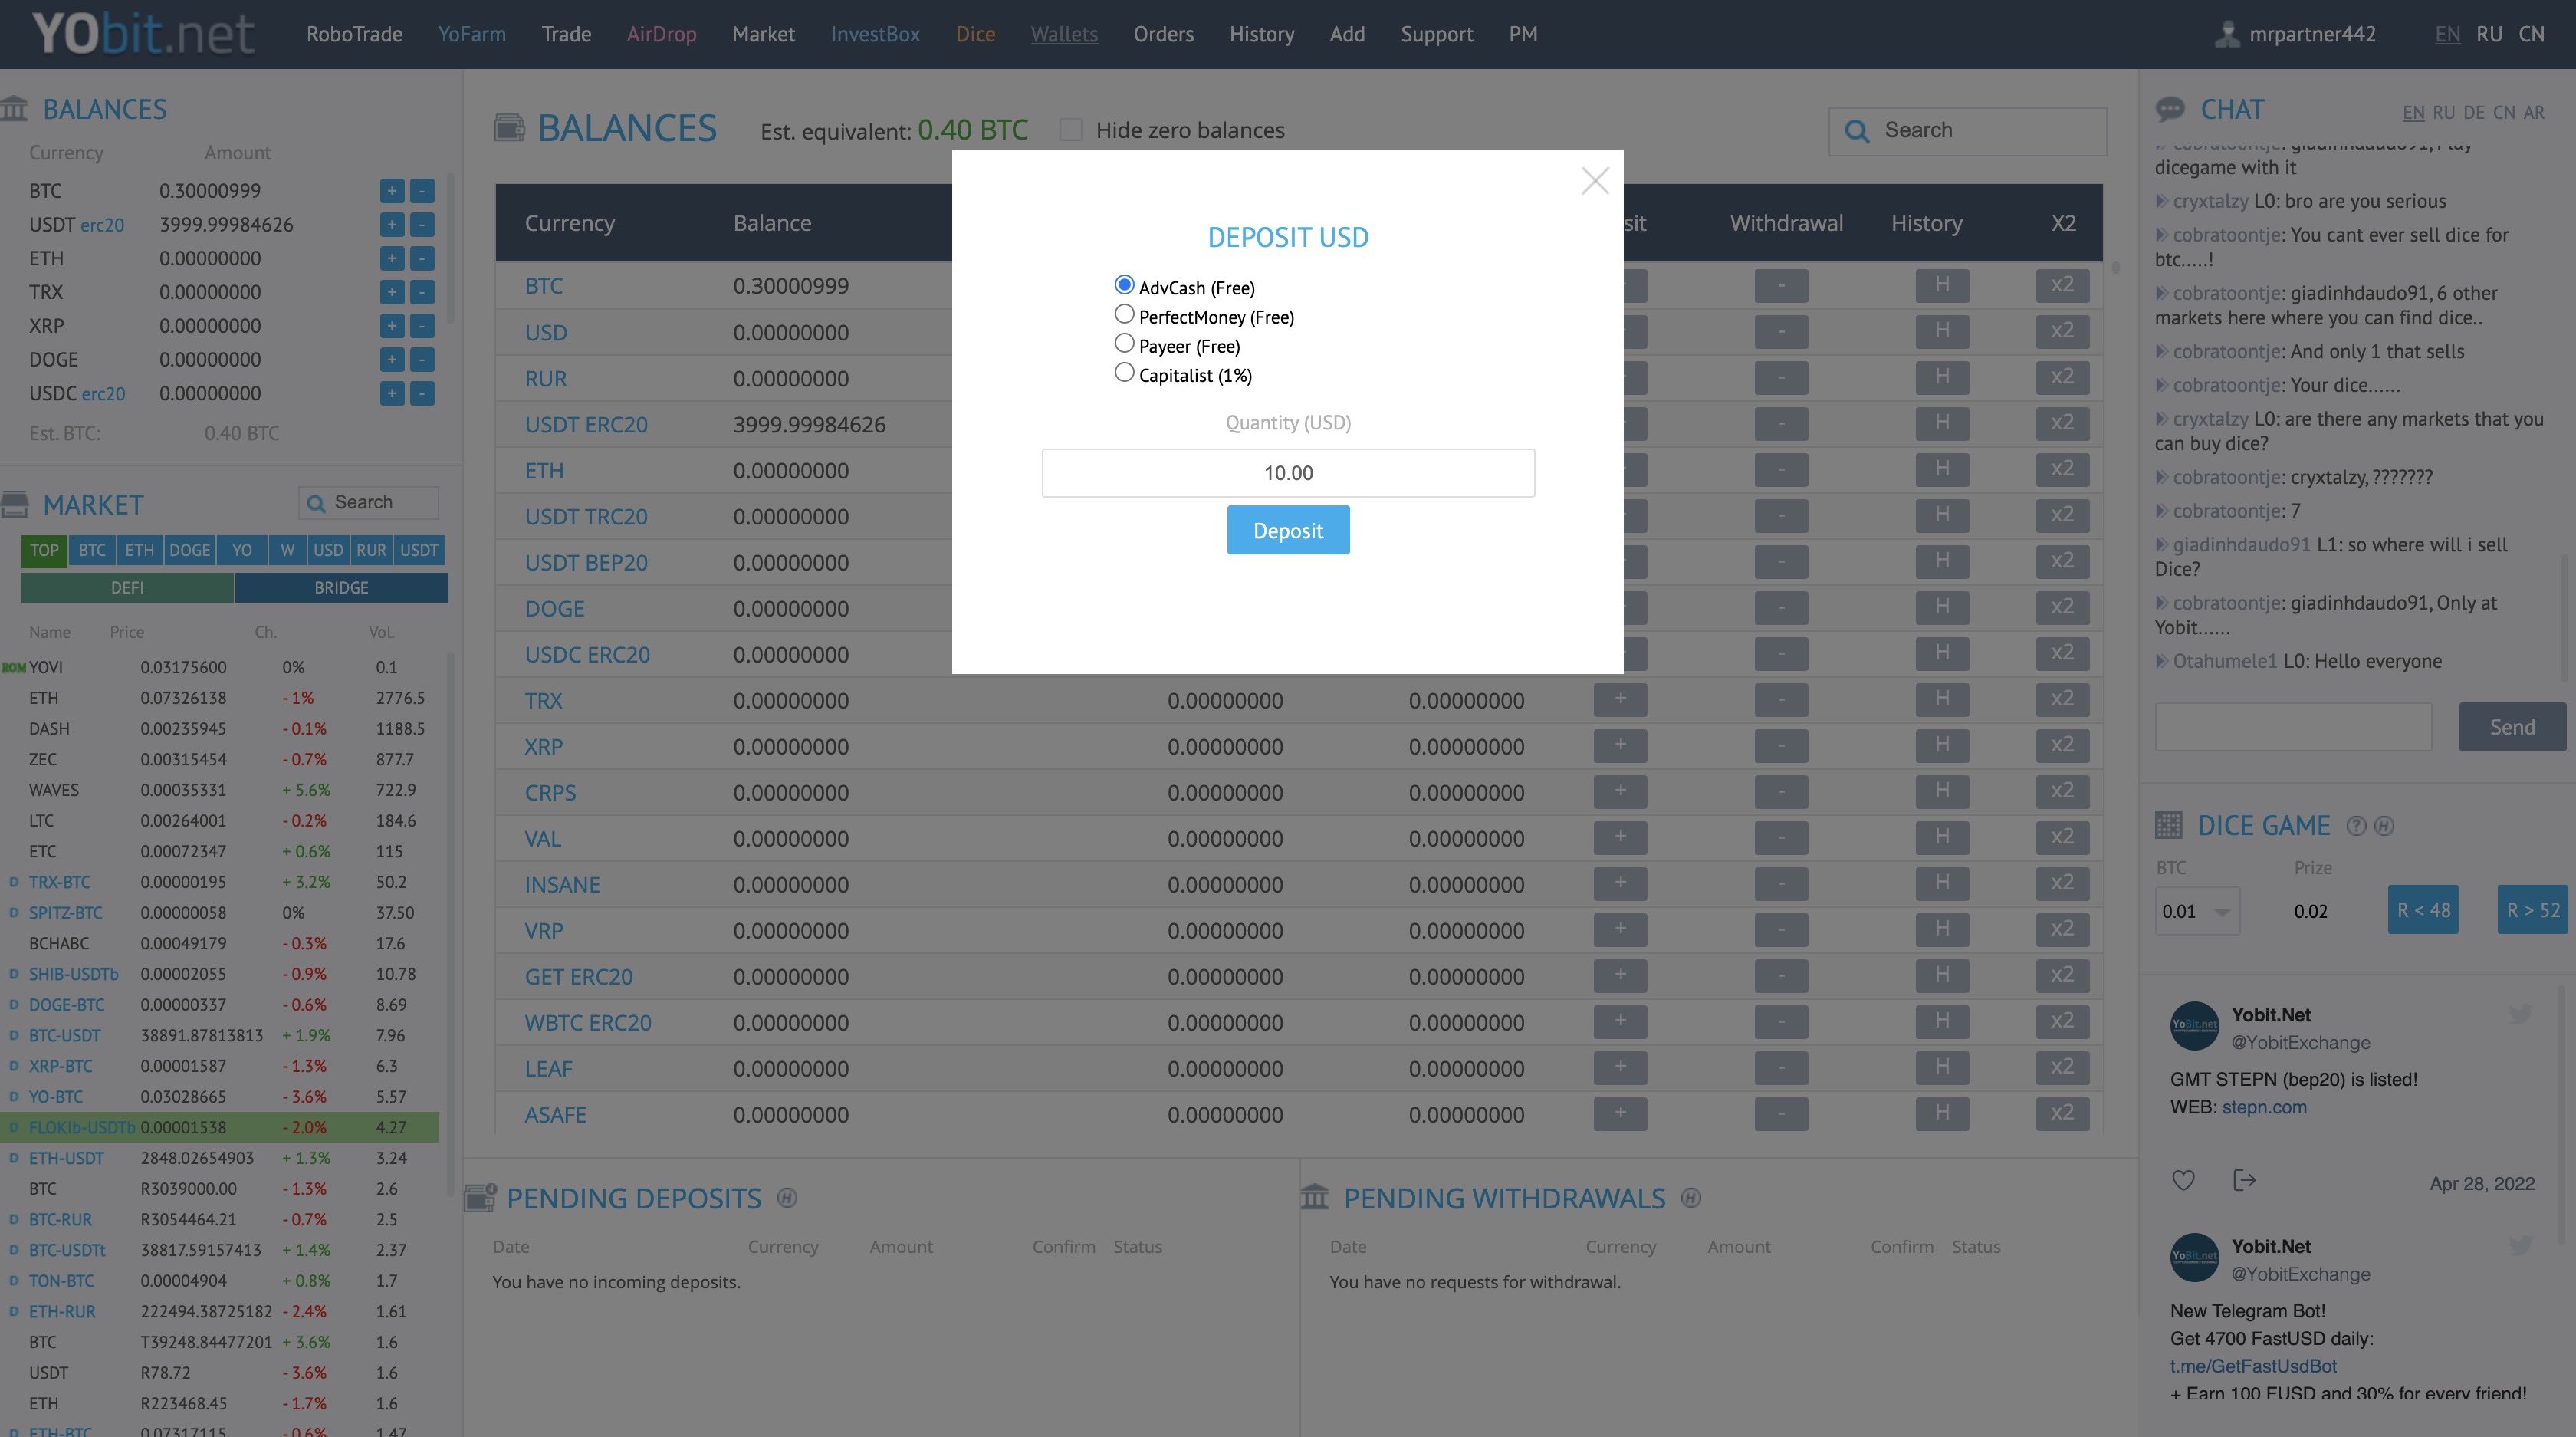This screenshot has width=2576, height=1437.
Task: Click the blue Deposit button
Action: click(x=1288, y=530)
